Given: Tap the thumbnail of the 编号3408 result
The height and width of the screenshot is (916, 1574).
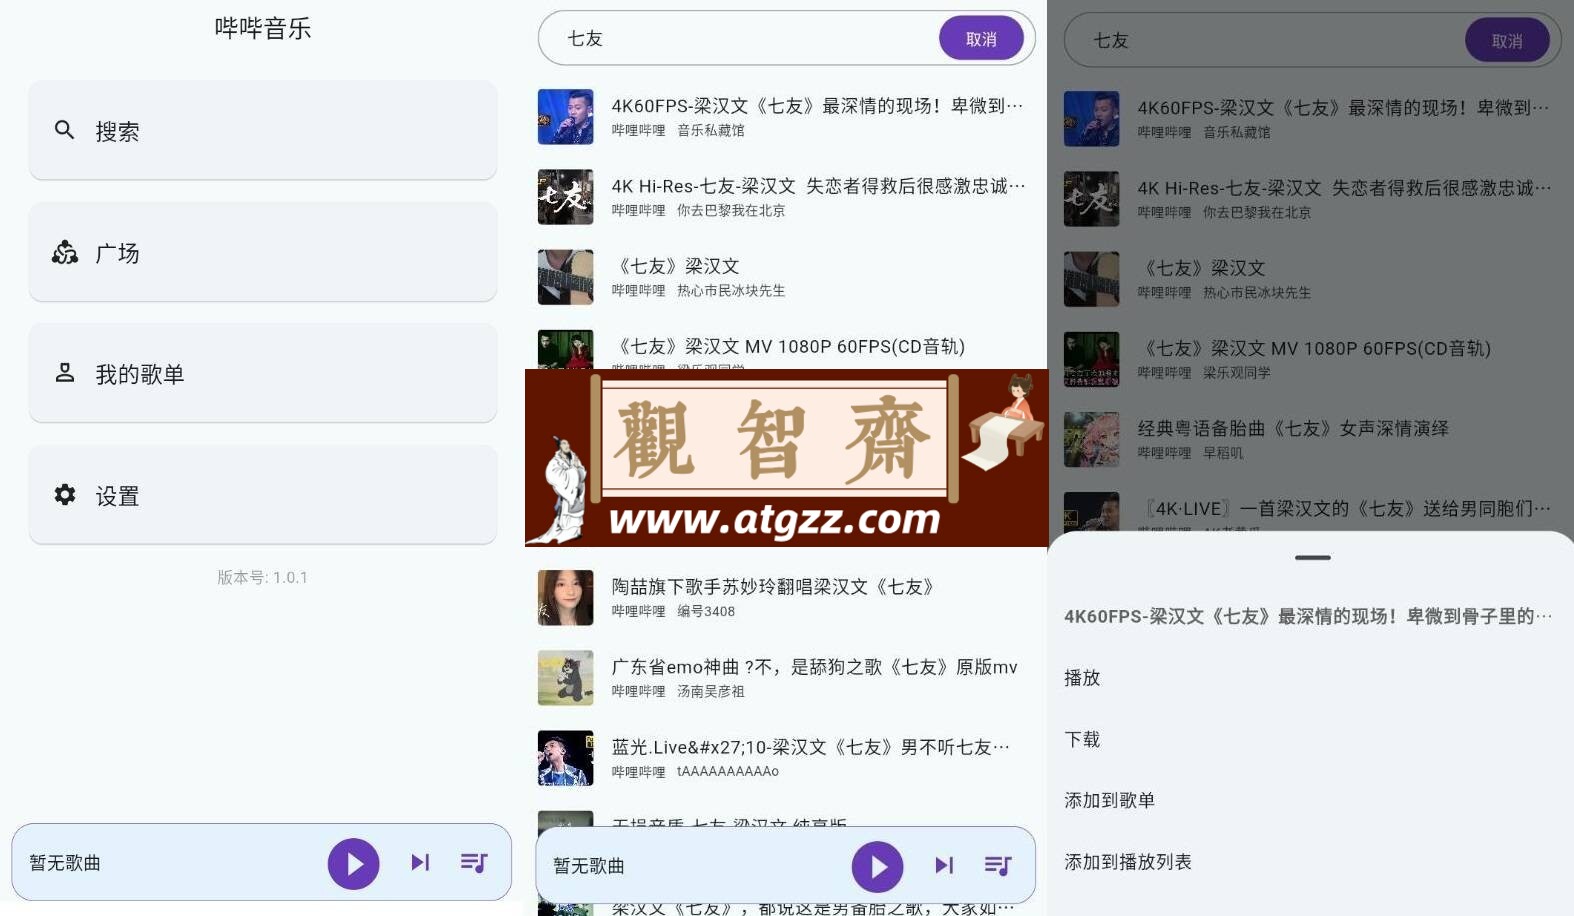Looking at the screenshot, I should tap(566, 598).
